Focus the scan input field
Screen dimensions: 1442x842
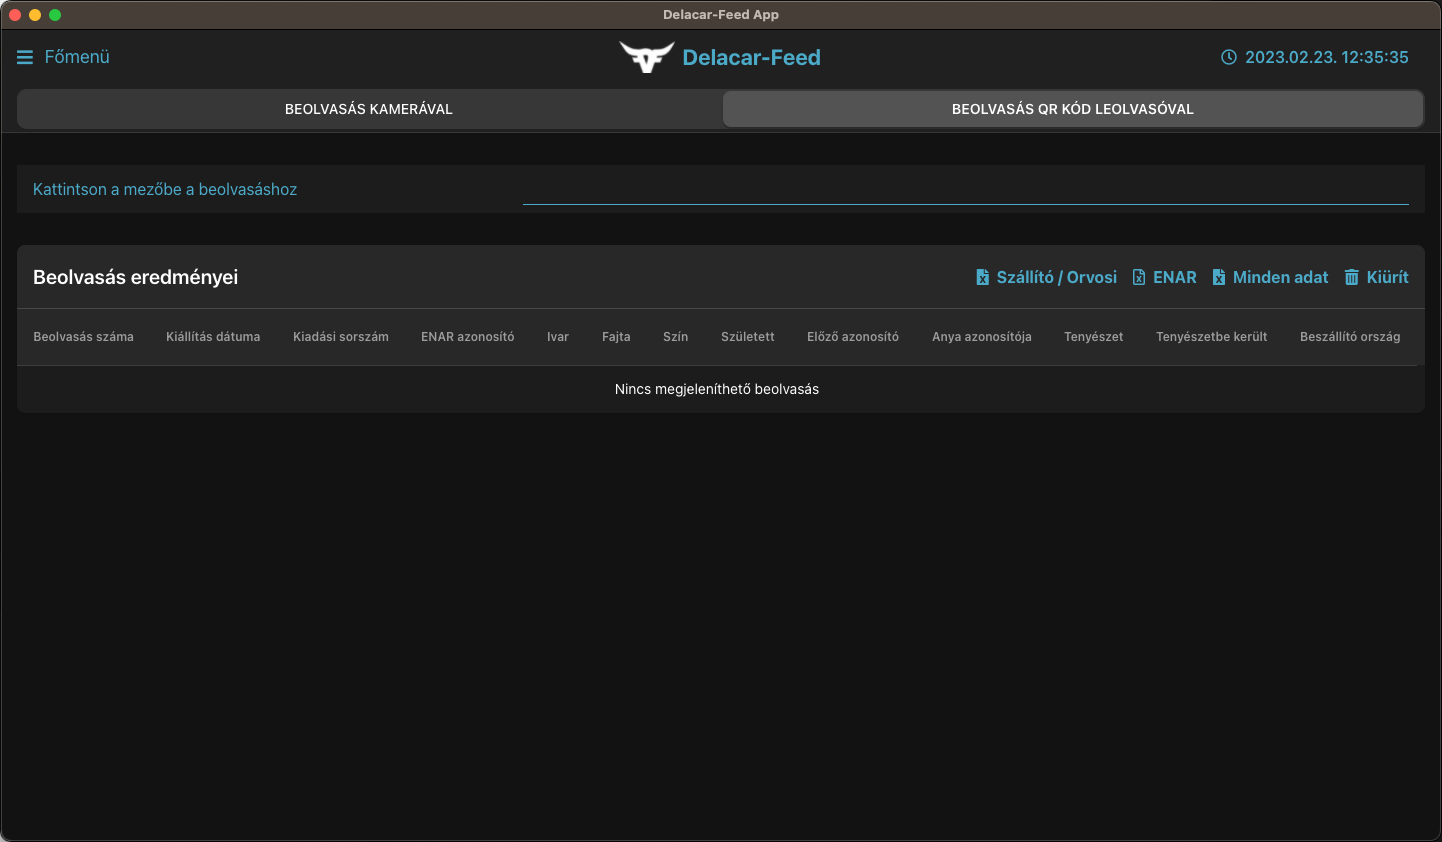965,189
